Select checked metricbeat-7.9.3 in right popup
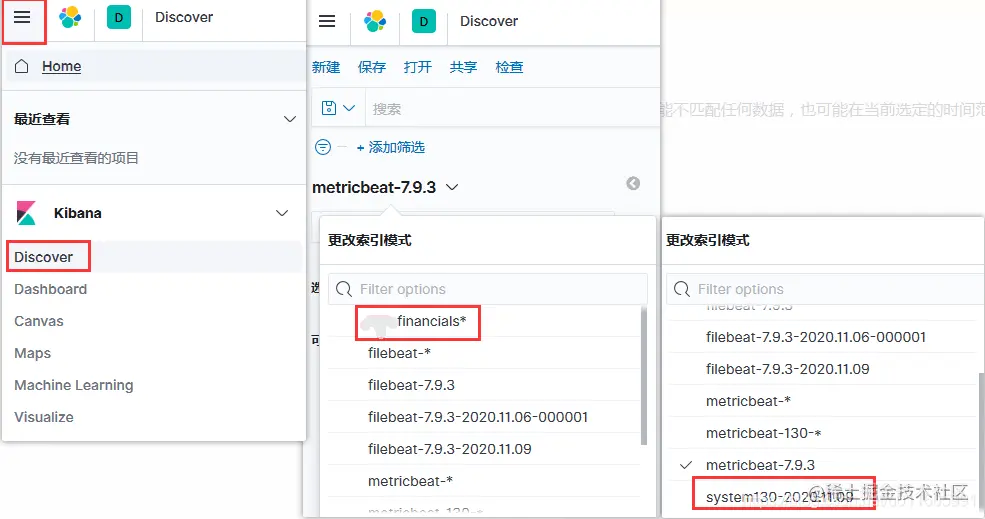The width and height of the screenshot is (985, 519). click(x=760, y=466)
